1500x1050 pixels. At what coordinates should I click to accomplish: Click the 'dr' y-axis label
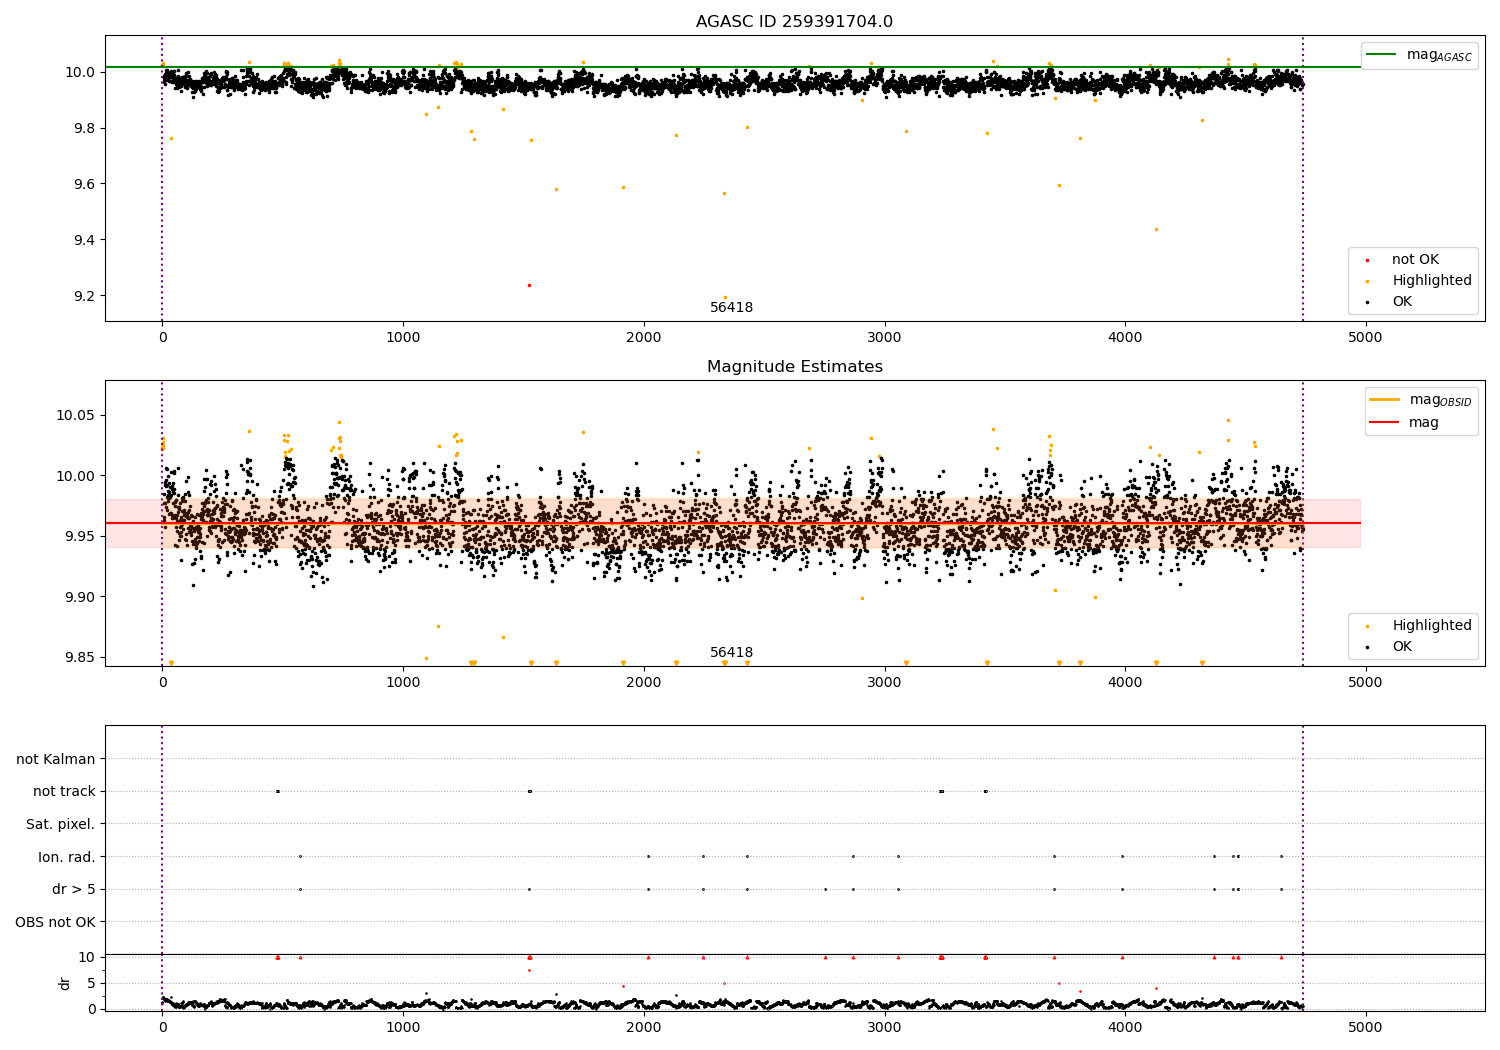click(x=65, y=983)
